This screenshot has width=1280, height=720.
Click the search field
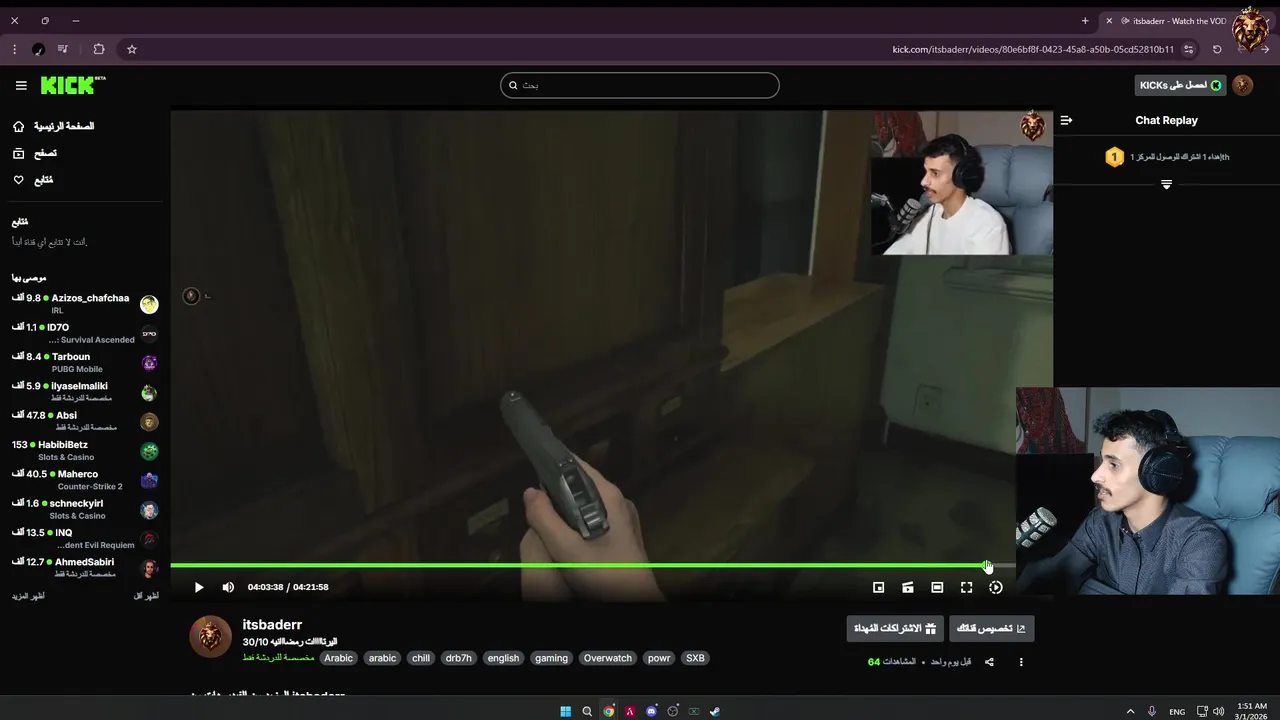640,85
